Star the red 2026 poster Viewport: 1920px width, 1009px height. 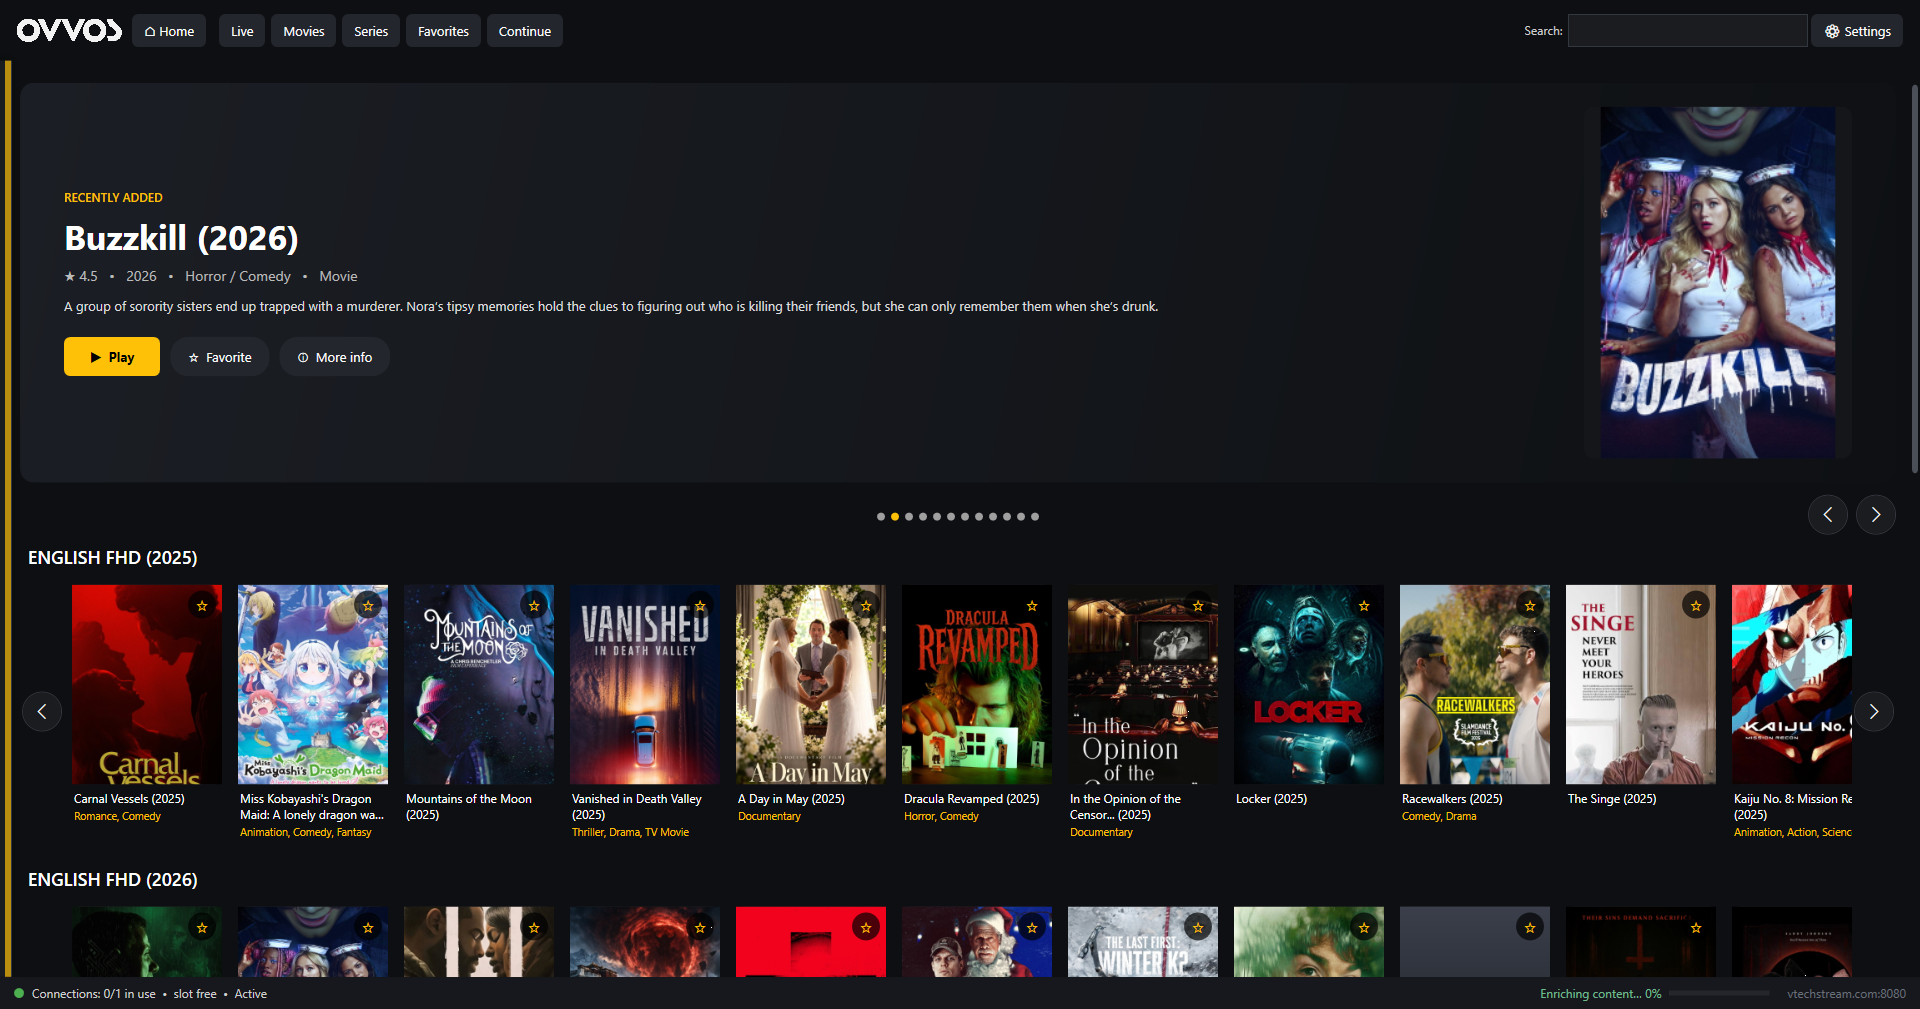tap(866, 928)
